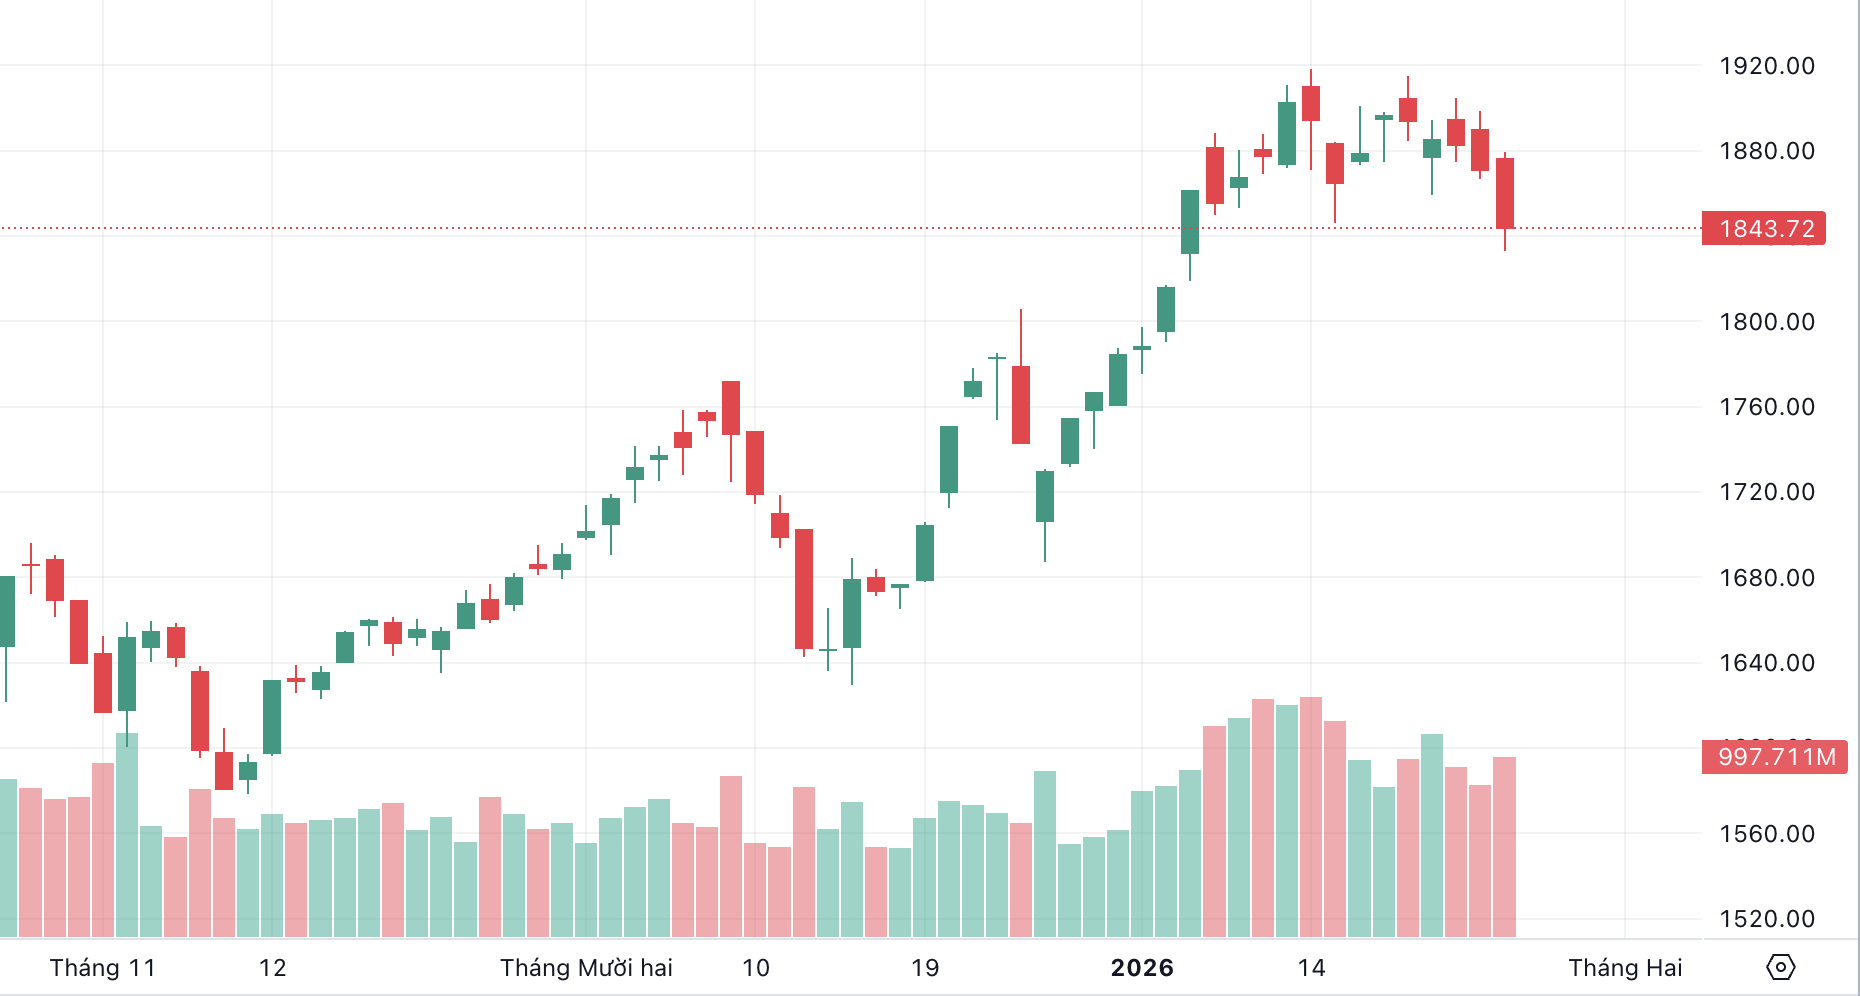Click the 997.711M volume label
Image resolution: width=1860 pixels, height=996 pixels.
(1776, 757)
